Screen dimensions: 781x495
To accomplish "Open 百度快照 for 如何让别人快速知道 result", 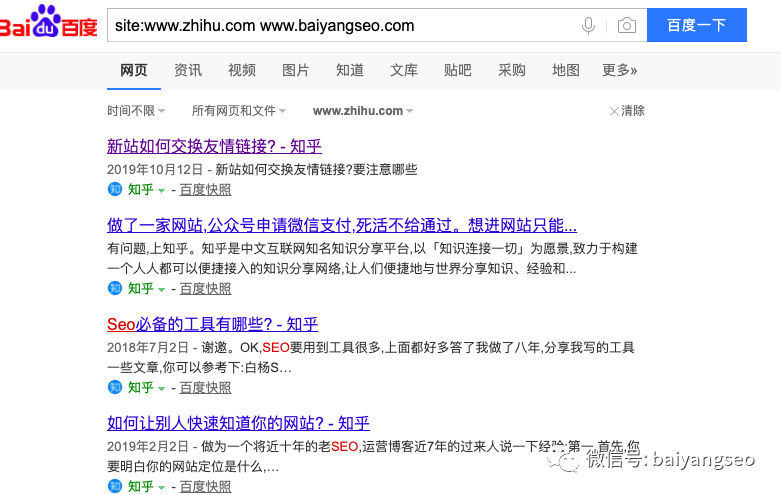I will click(x=205, y=486).
